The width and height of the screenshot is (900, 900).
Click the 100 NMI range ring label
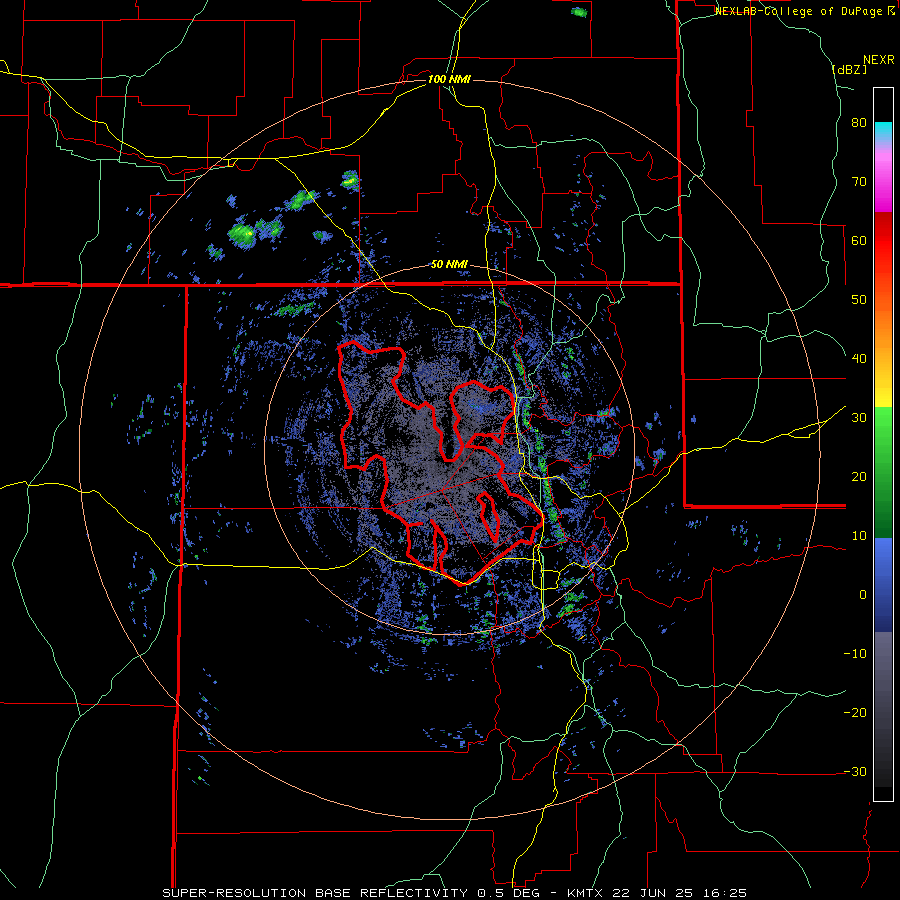(x=449, y=79)
